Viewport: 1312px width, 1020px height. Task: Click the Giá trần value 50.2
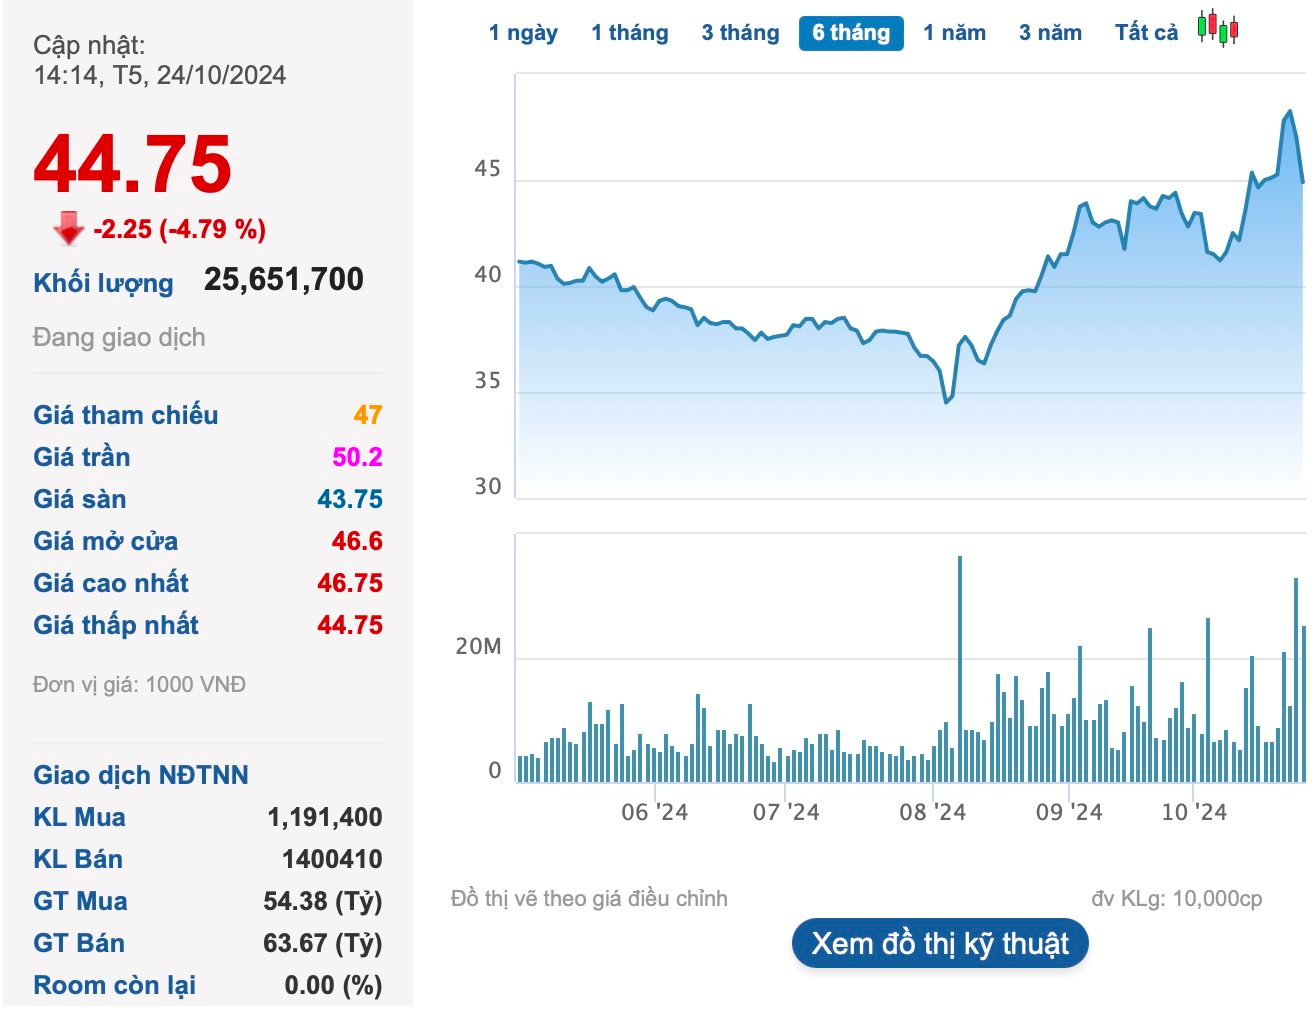(357, 457)
